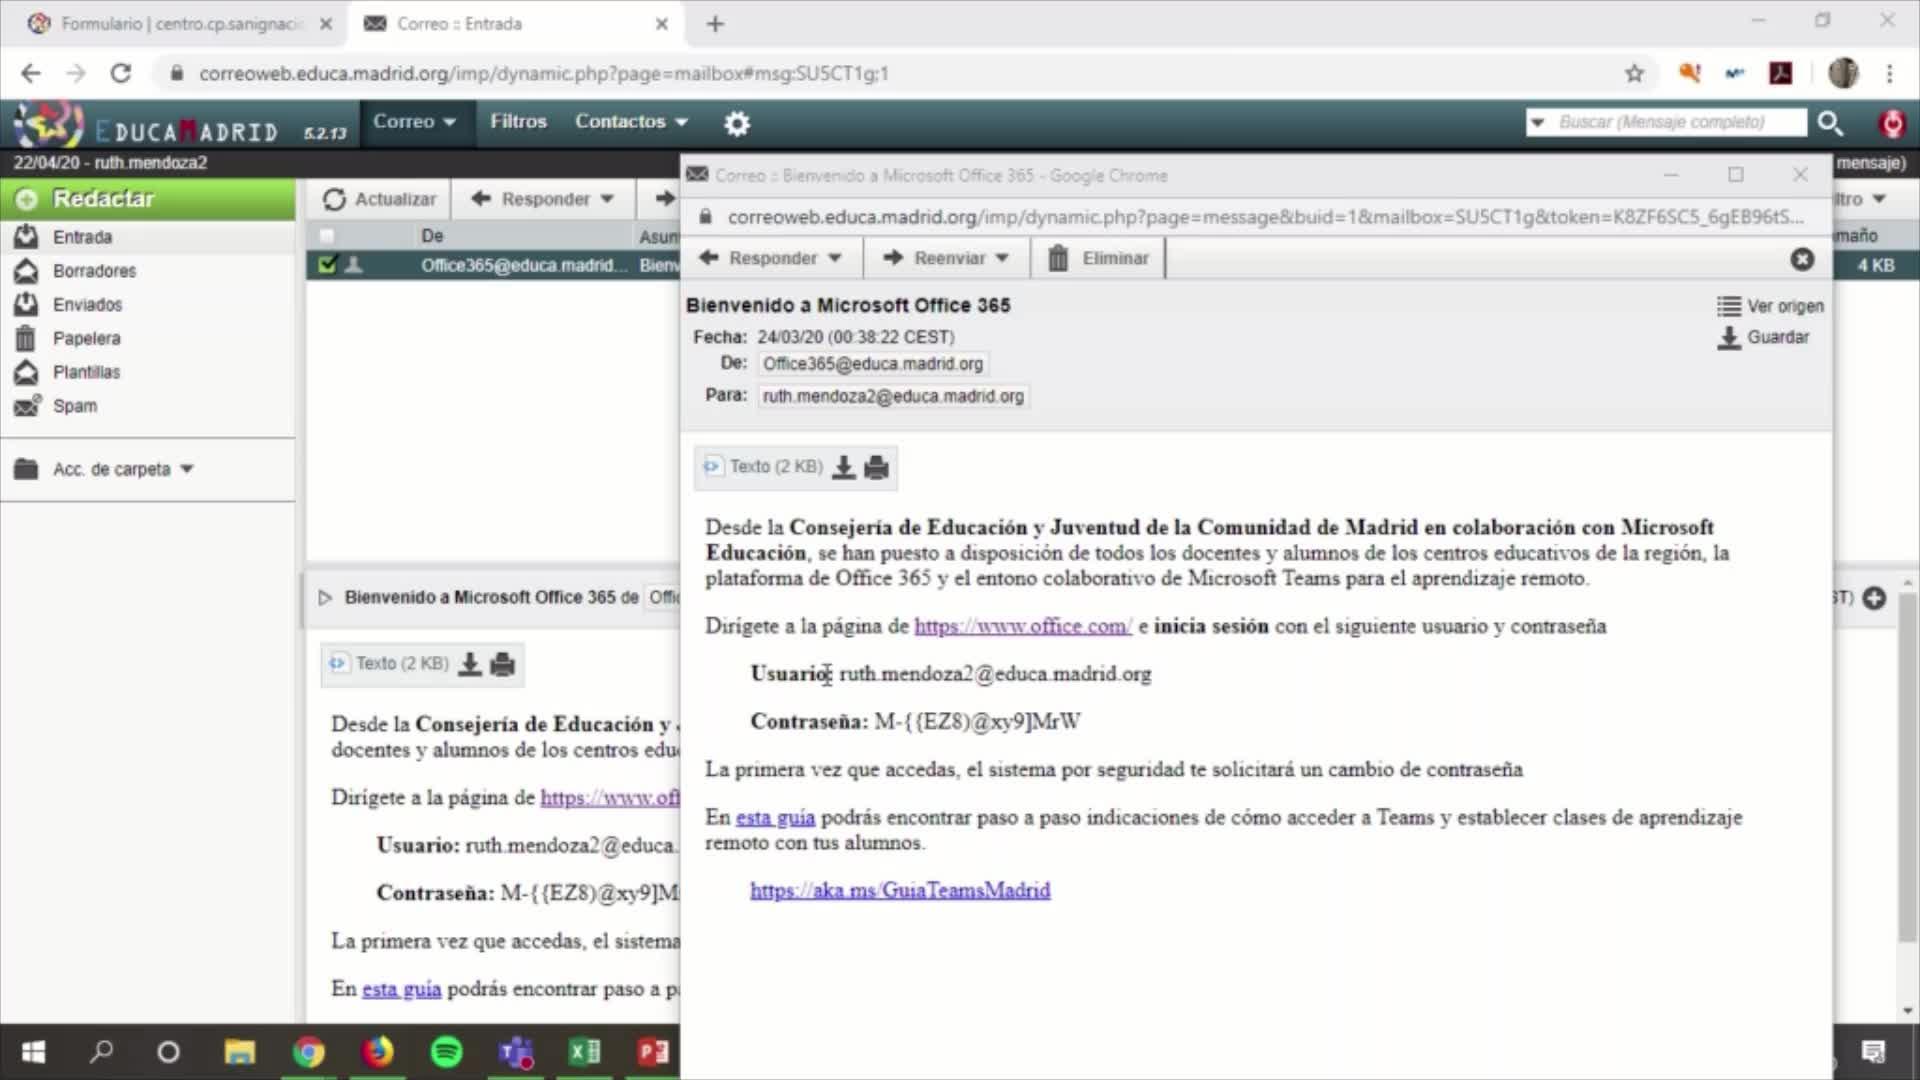Open the aka.ms/GuiaTeamsMadrid link
Image resolution: width=1920 pixels, height=1080 pixels.
tap(900, 890)
